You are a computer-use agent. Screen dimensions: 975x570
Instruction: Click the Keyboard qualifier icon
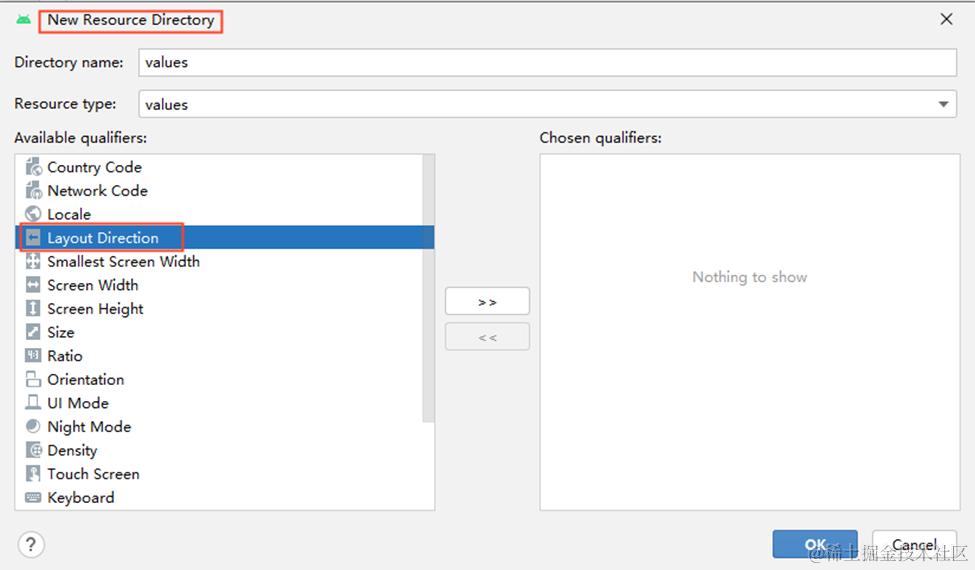tap(34, 498)
